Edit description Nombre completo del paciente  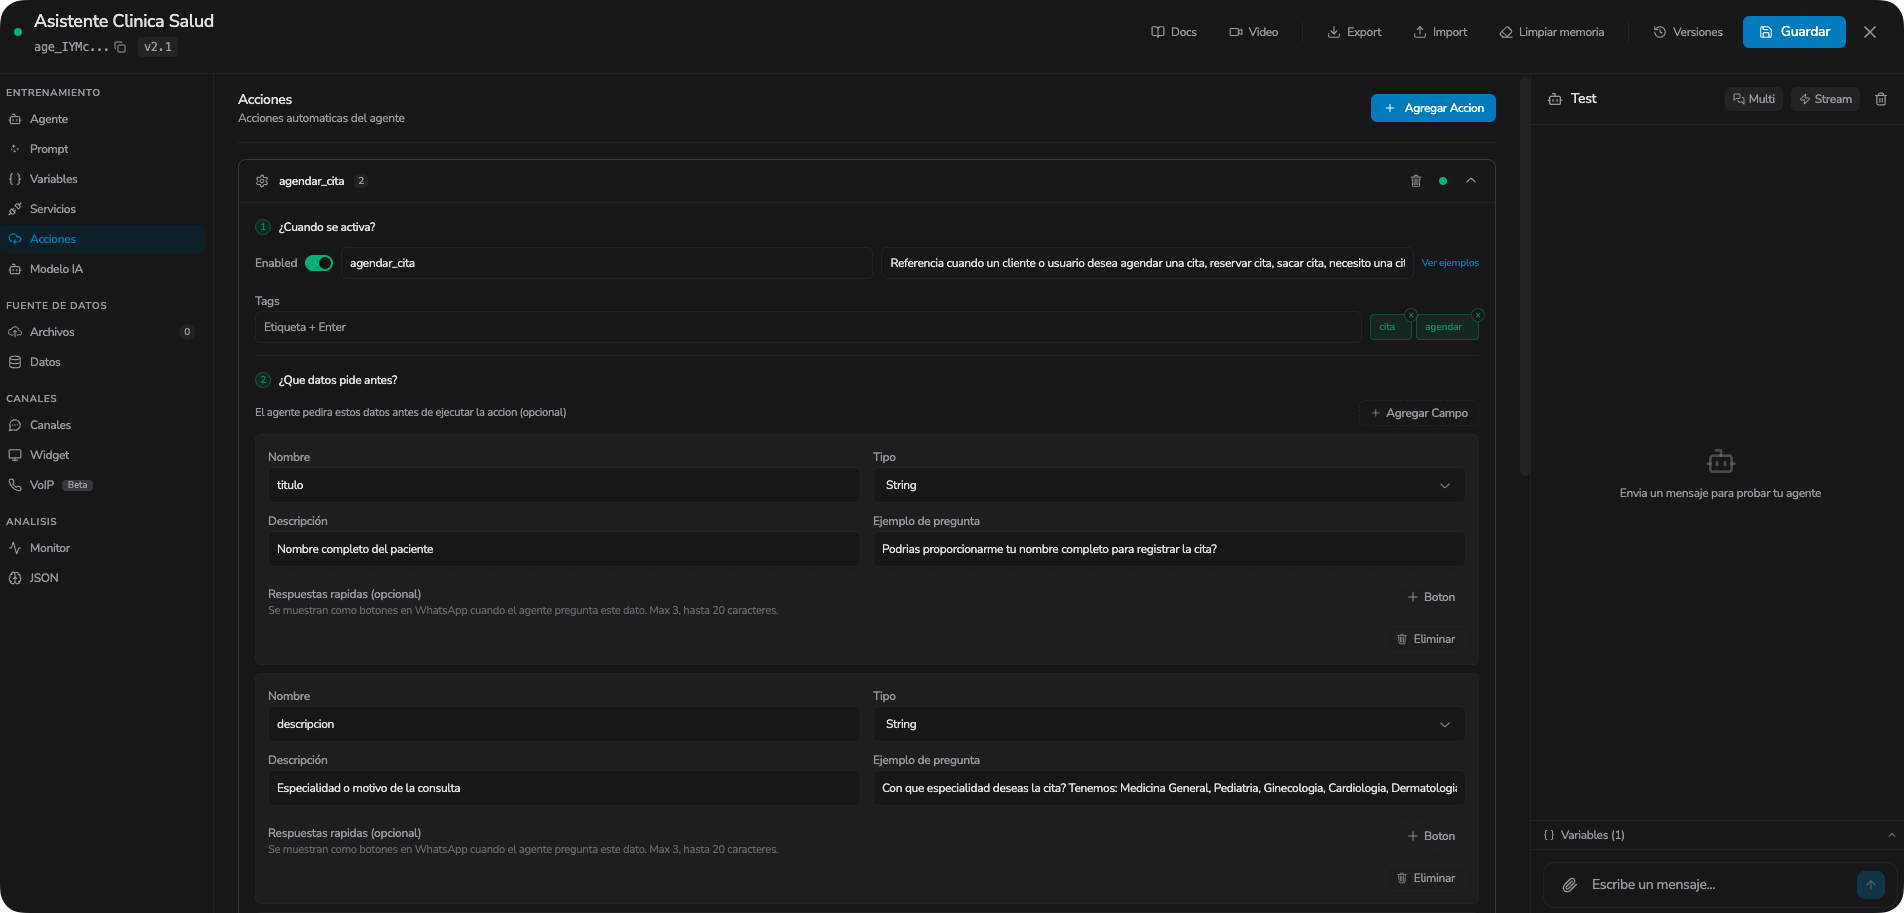tap(564, 549)
